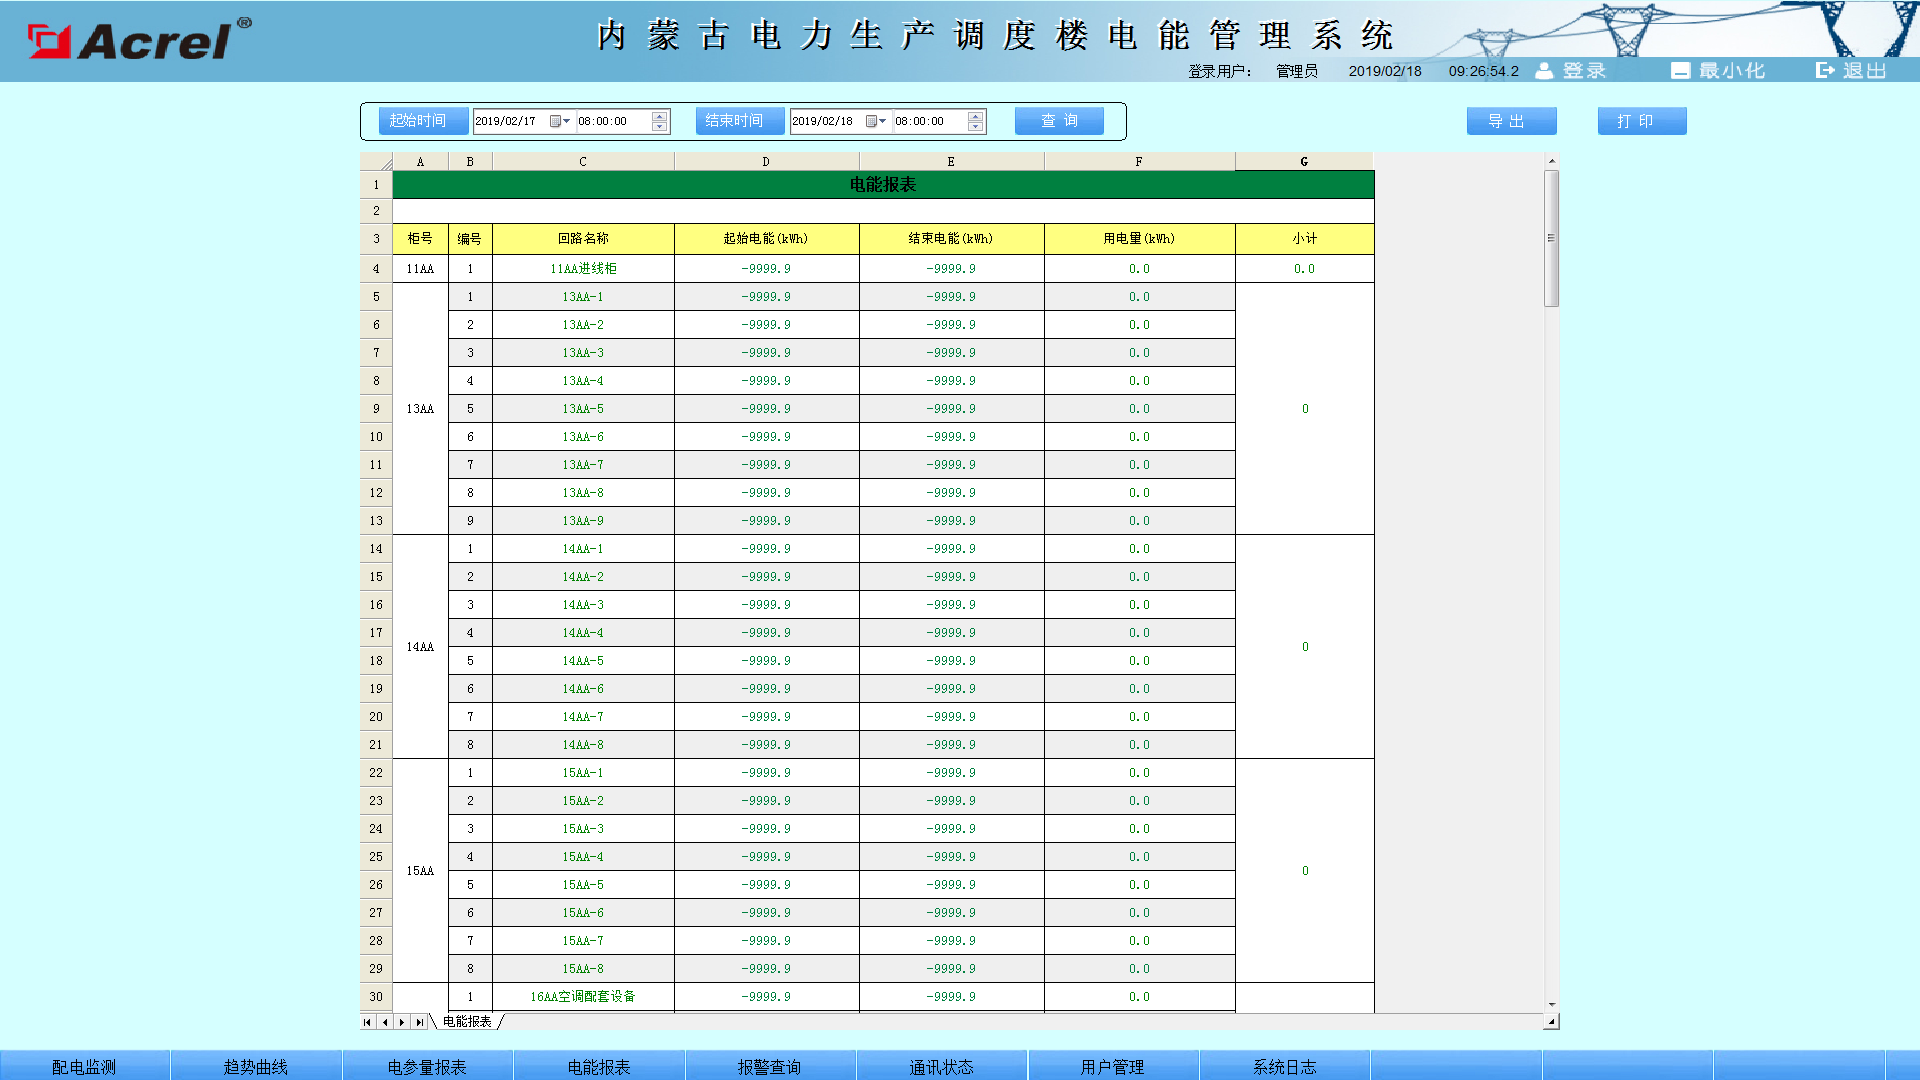Click the 14AA cabinet number cell

click(x=420, y=647)
